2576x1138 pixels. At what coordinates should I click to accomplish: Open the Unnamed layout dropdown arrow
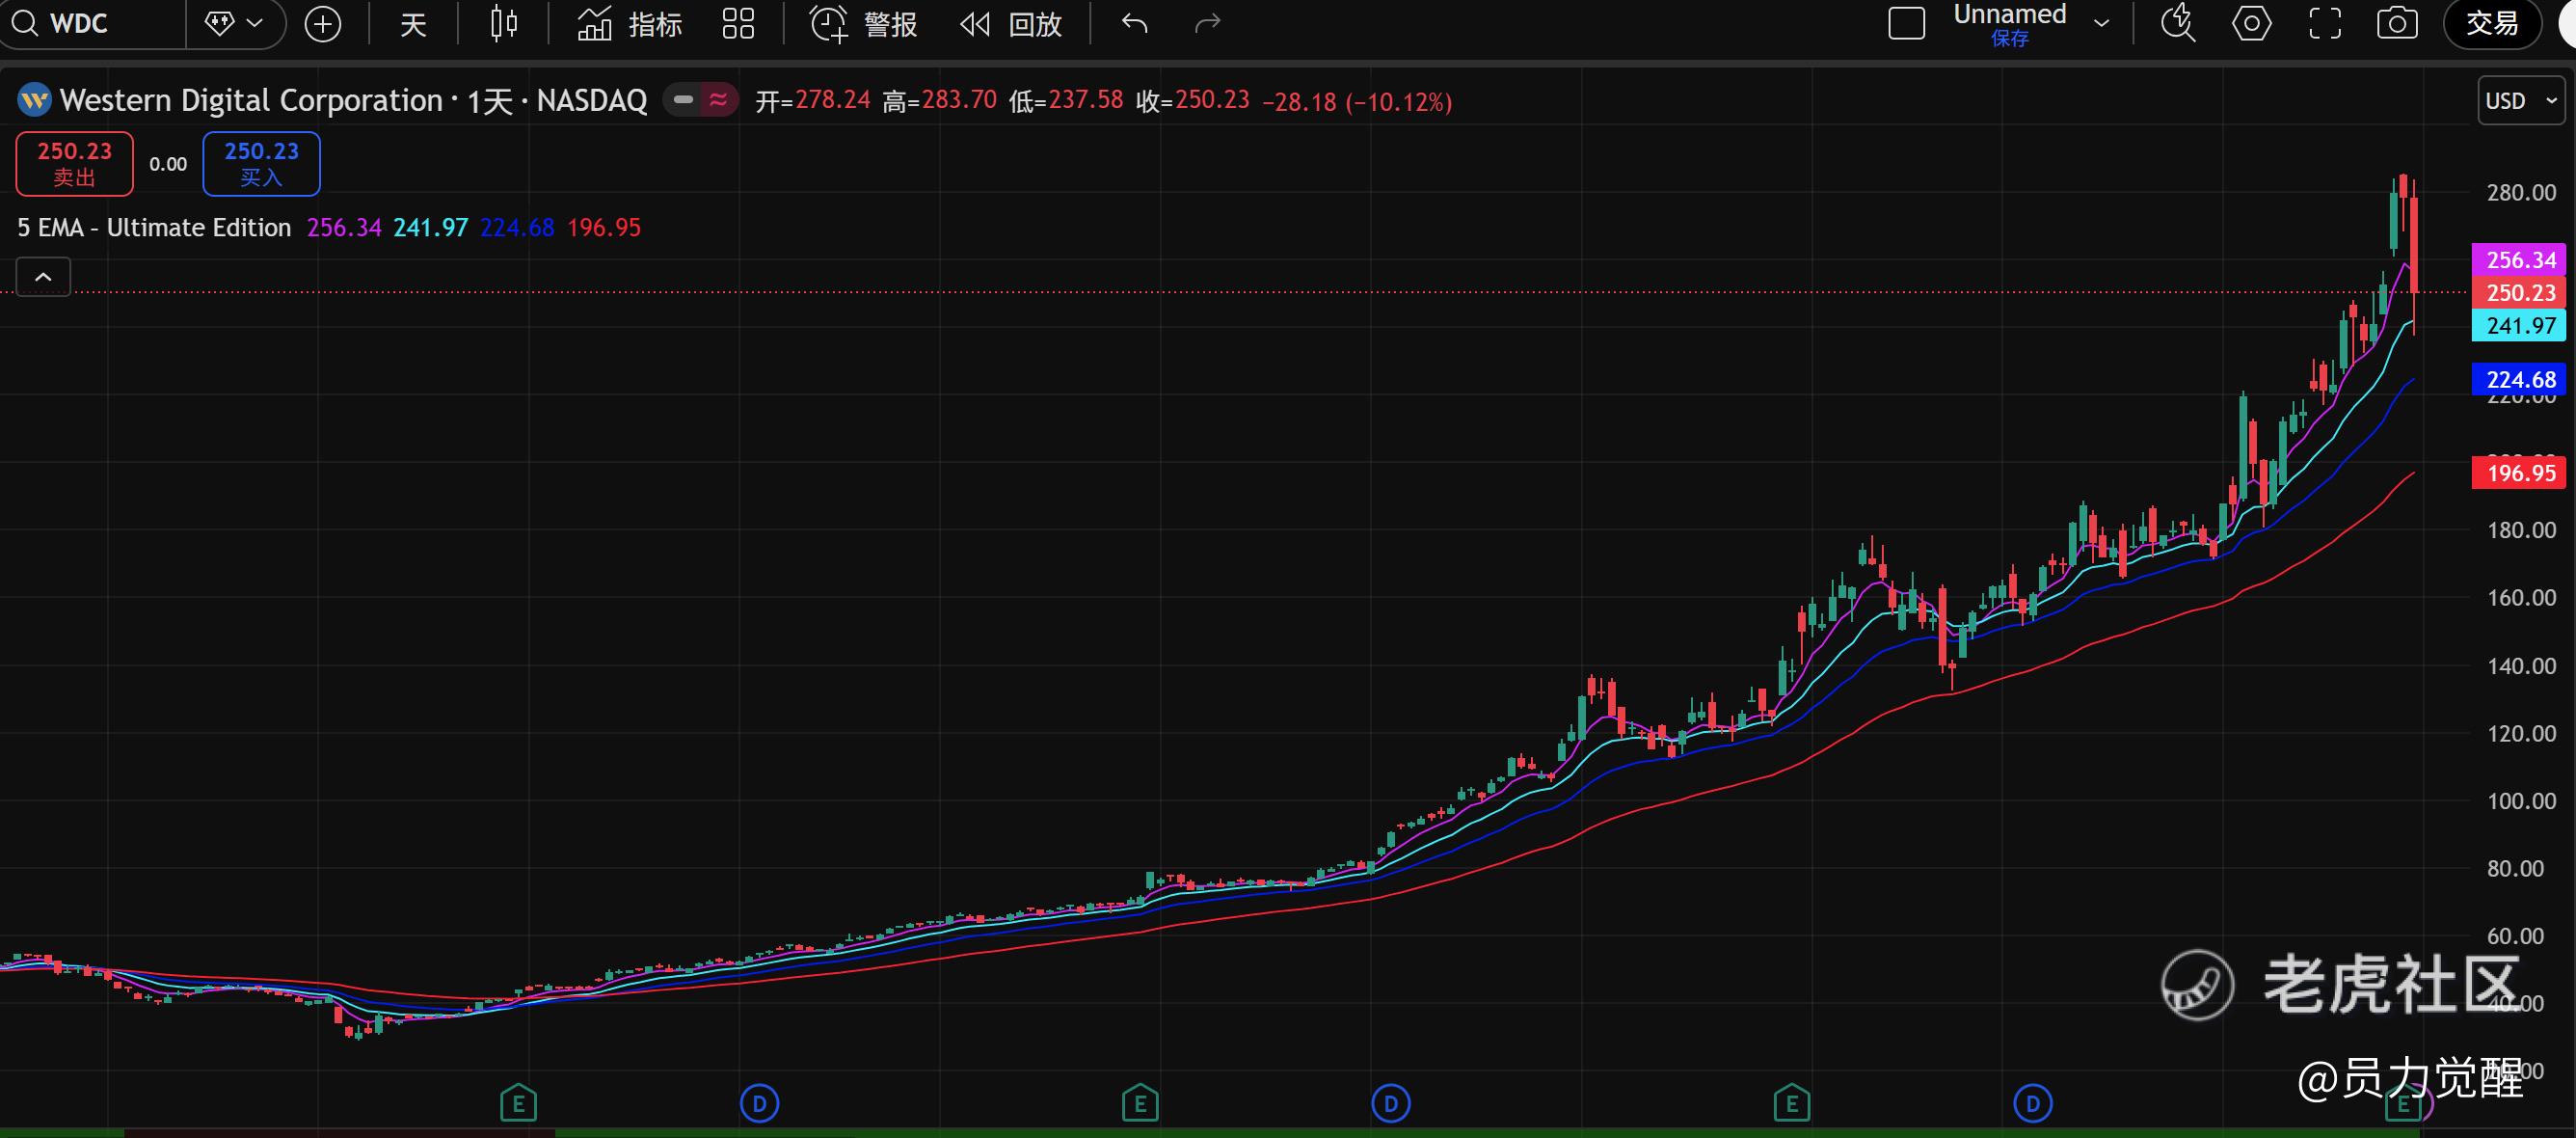coord(2102,24)
